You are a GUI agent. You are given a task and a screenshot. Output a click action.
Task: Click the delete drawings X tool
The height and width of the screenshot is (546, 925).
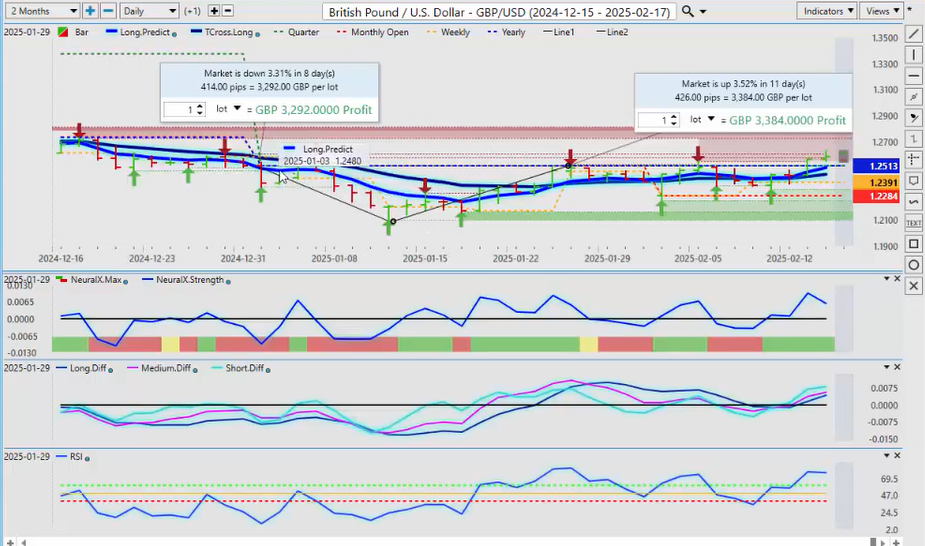(913, 286)
